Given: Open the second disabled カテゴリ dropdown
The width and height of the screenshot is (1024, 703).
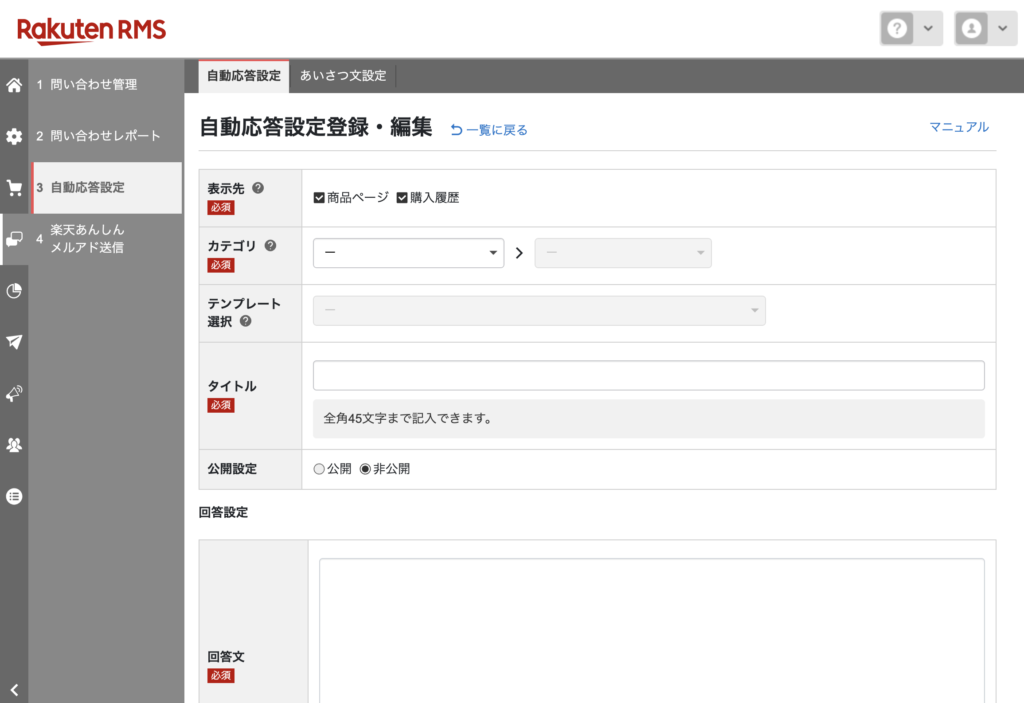Looking at the screenshot, I should pos(623,253).
